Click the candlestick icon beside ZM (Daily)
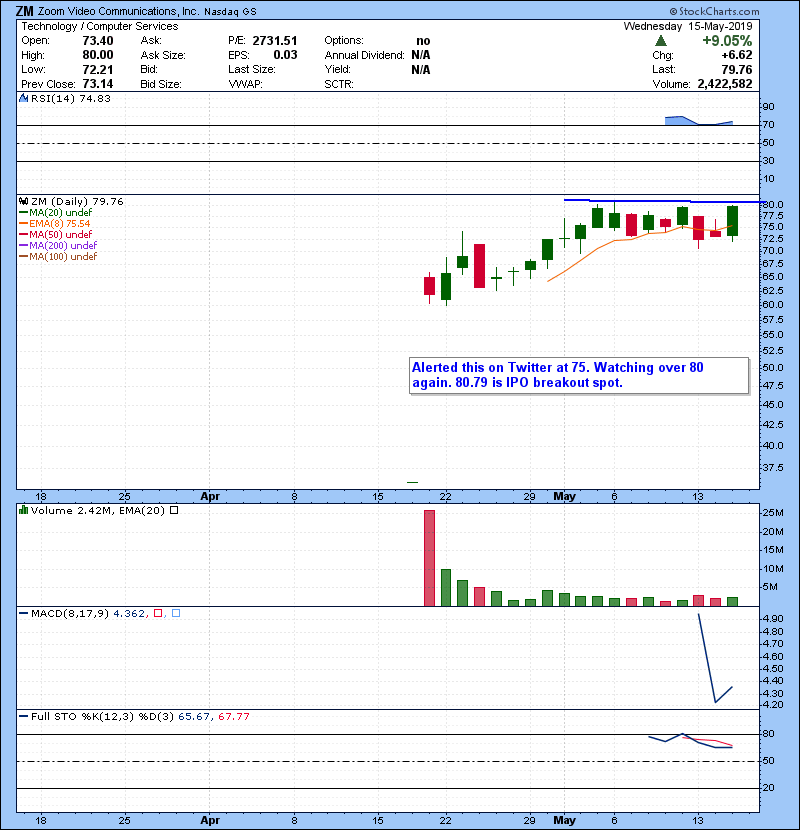 23,201
